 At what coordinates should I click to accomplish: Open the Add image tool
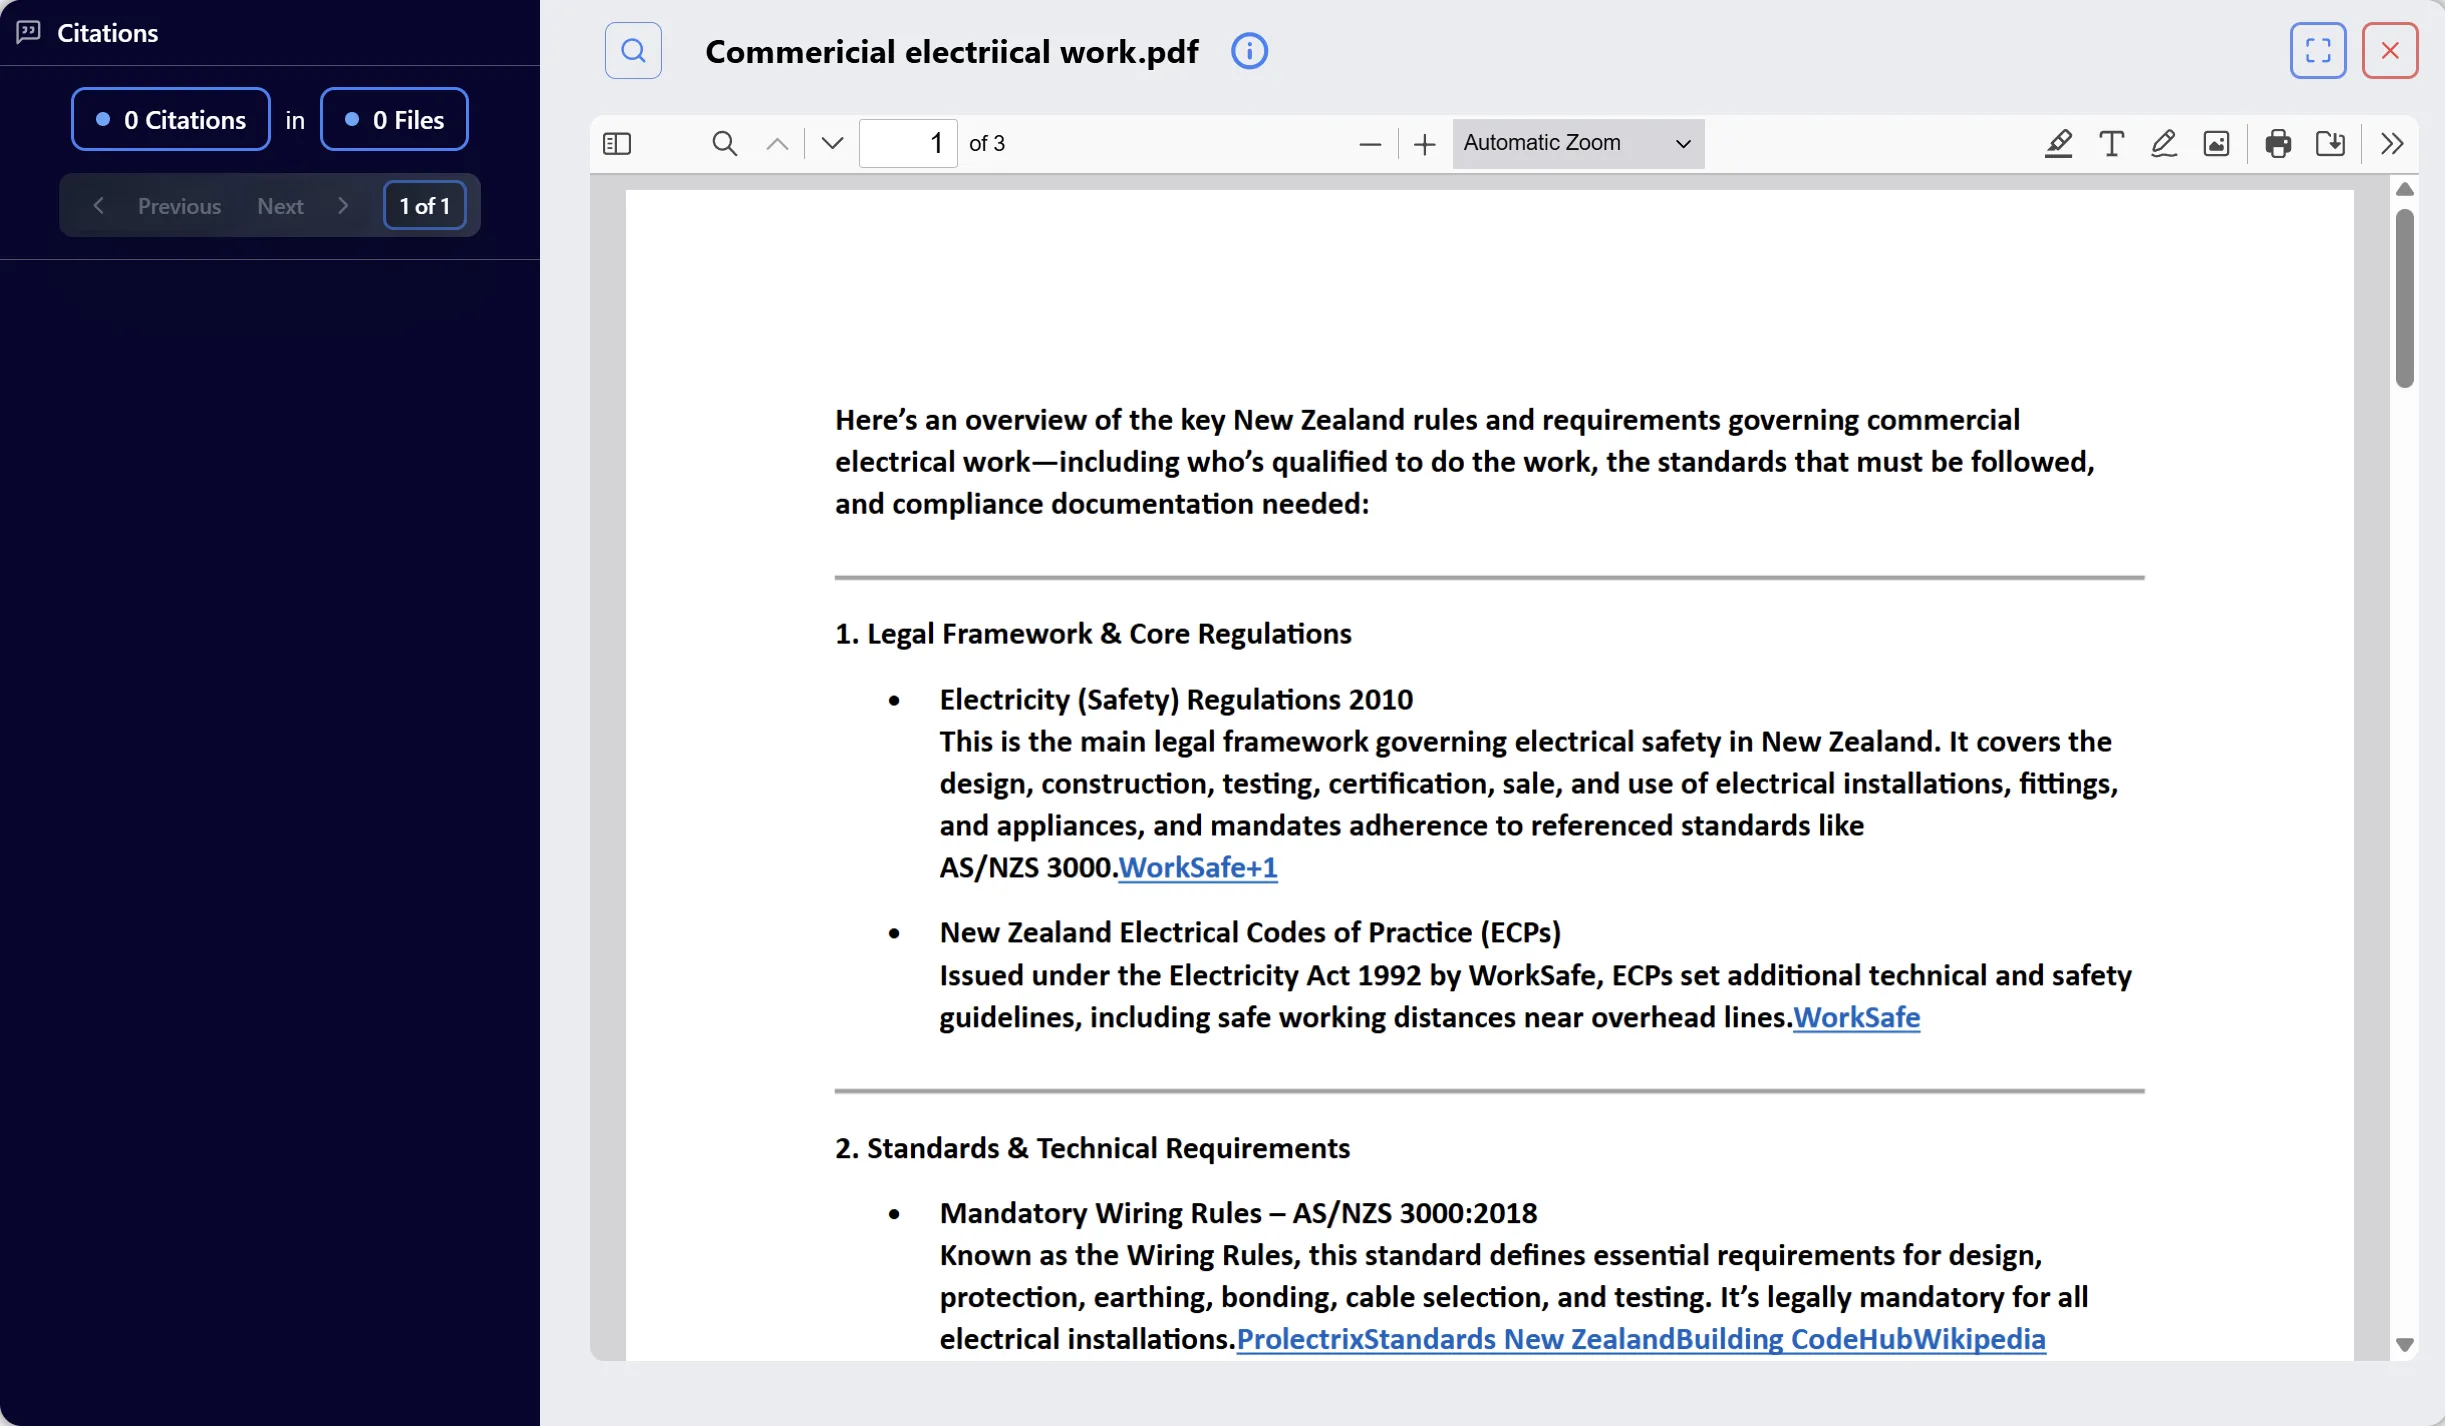coord(2217,143)
